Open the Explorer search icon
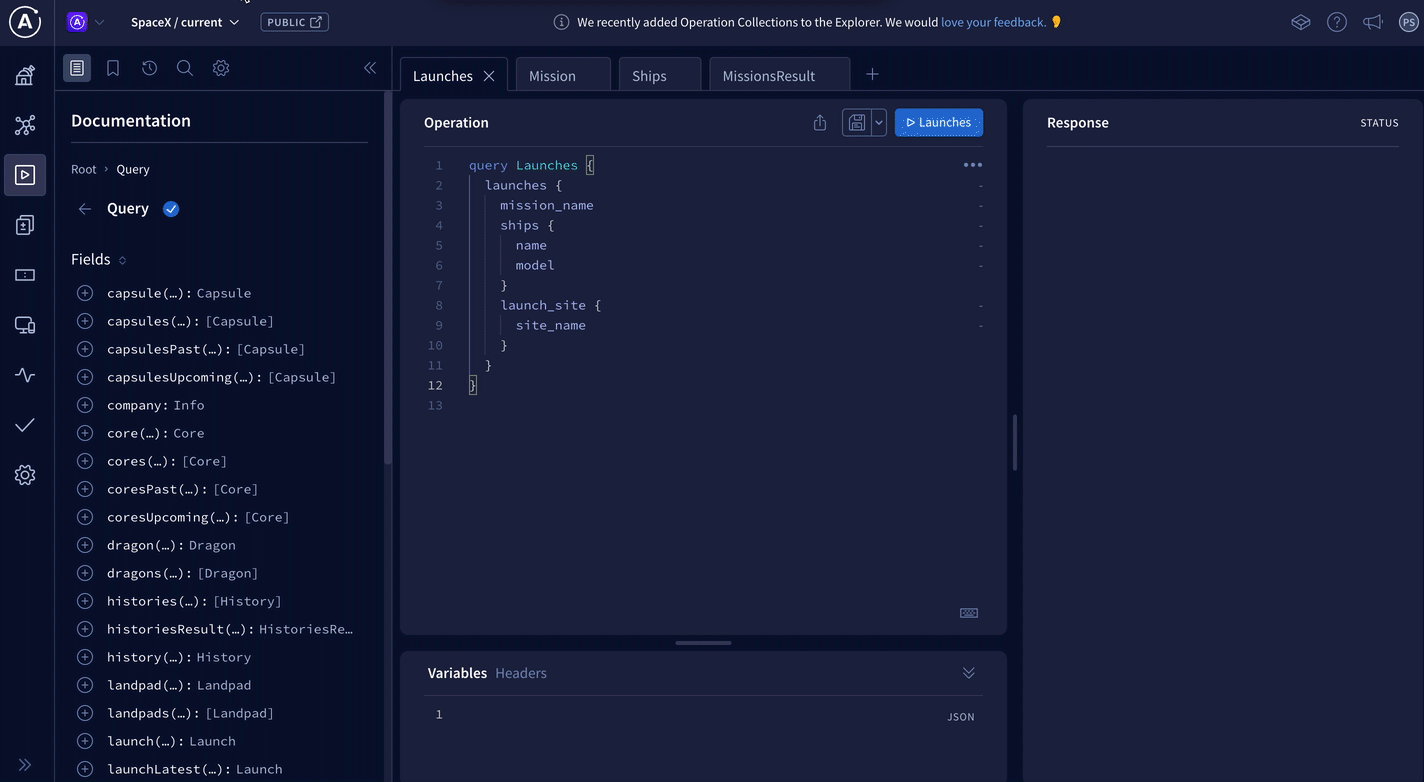The height and width of the screenshot is (782, 1424). tap(185, 68)
